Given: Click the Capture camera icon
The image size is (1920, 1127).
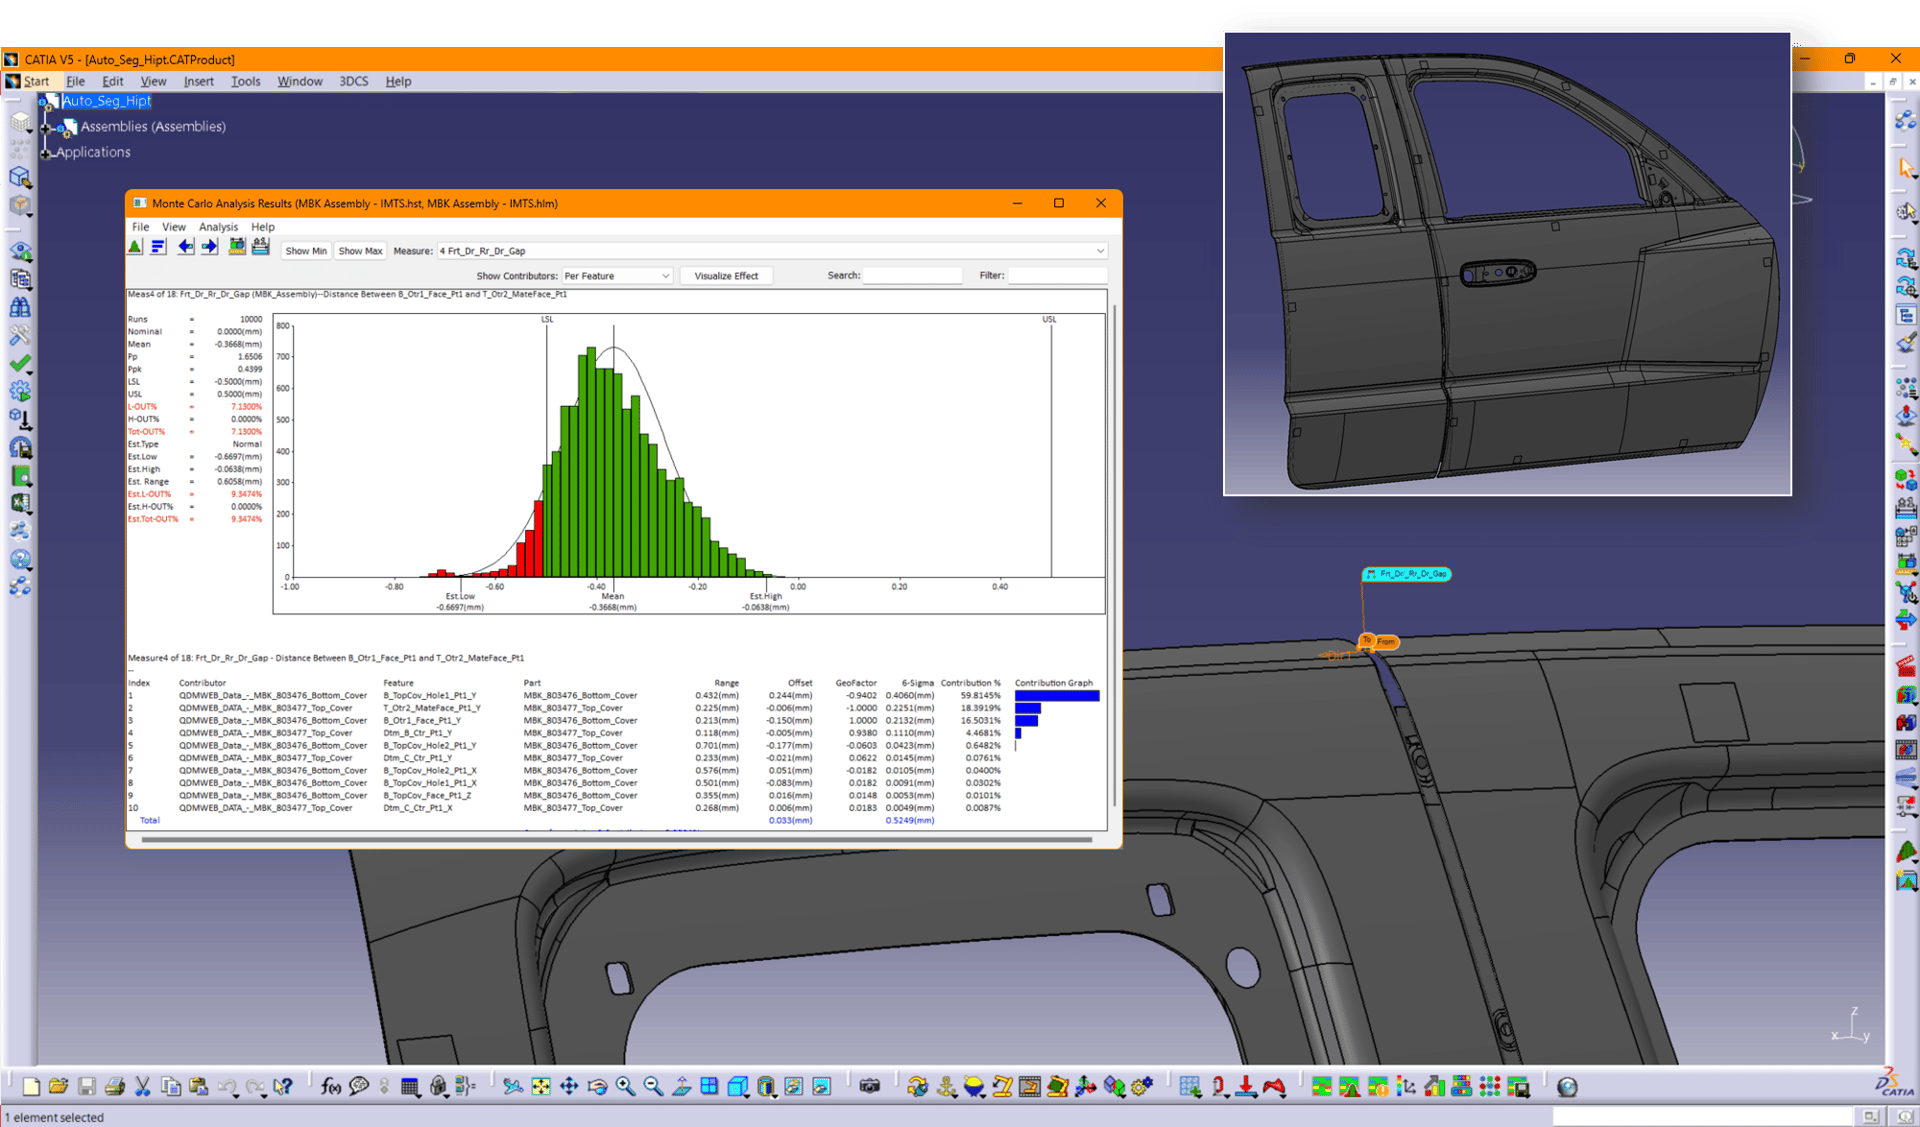Looking at the screenshot, I should (870, 1087).
